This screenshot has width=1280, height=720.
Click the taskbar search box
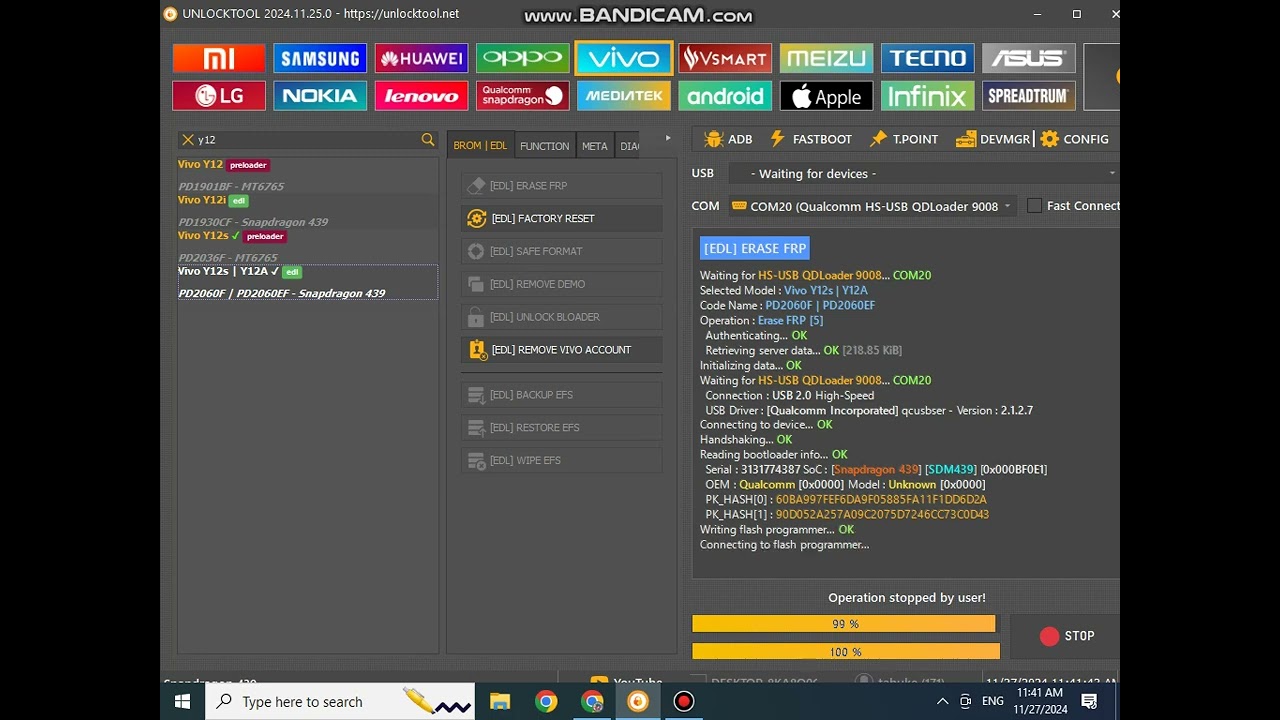pos(340,701)
